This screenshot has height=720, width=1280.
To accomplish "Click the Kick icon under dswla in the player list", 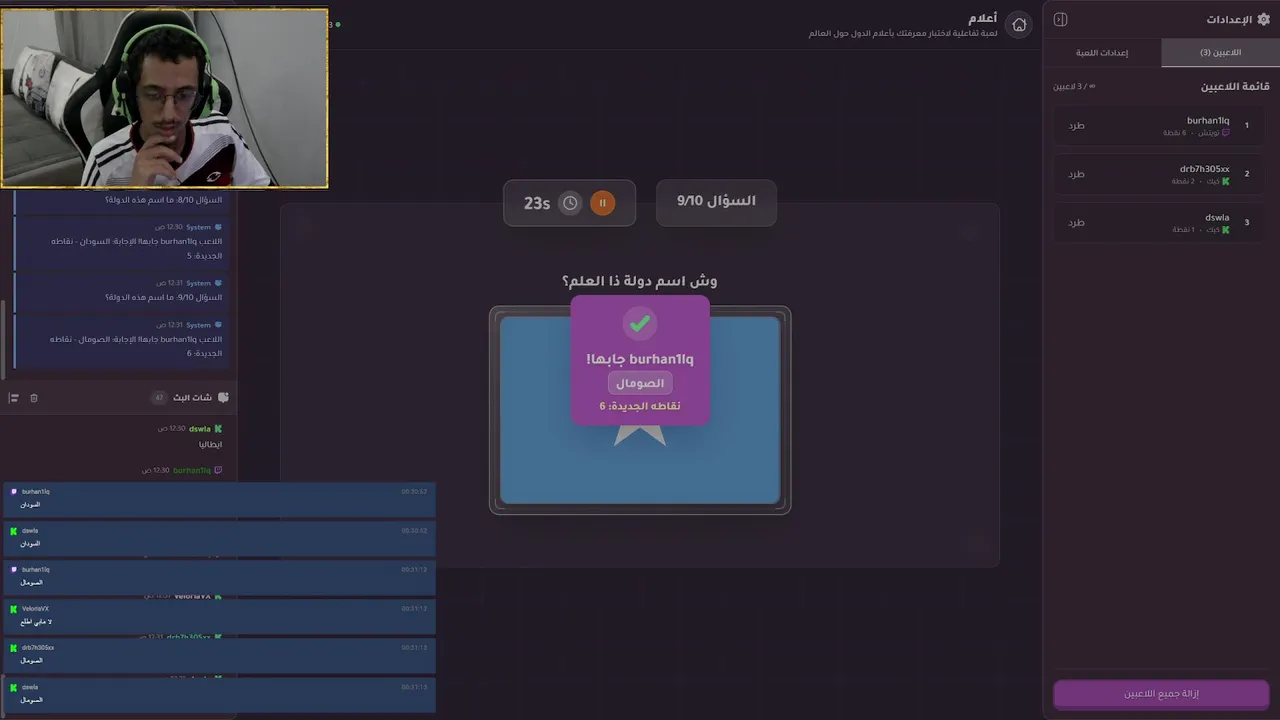I will (x=1226, y=230).
